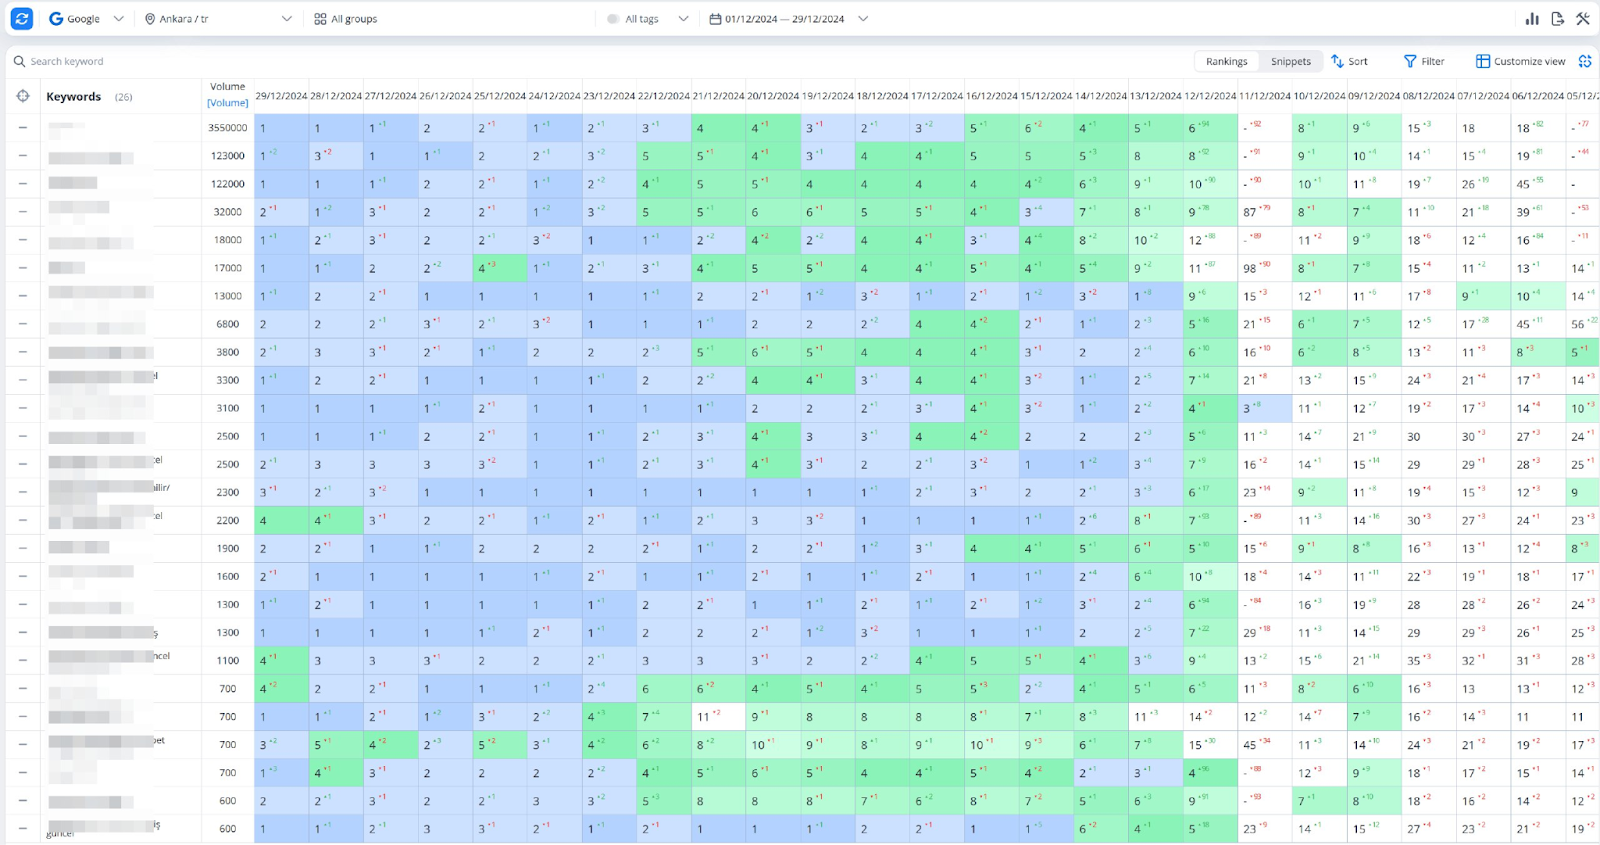Click the 09/12/2024 column header

[1374, 96]
